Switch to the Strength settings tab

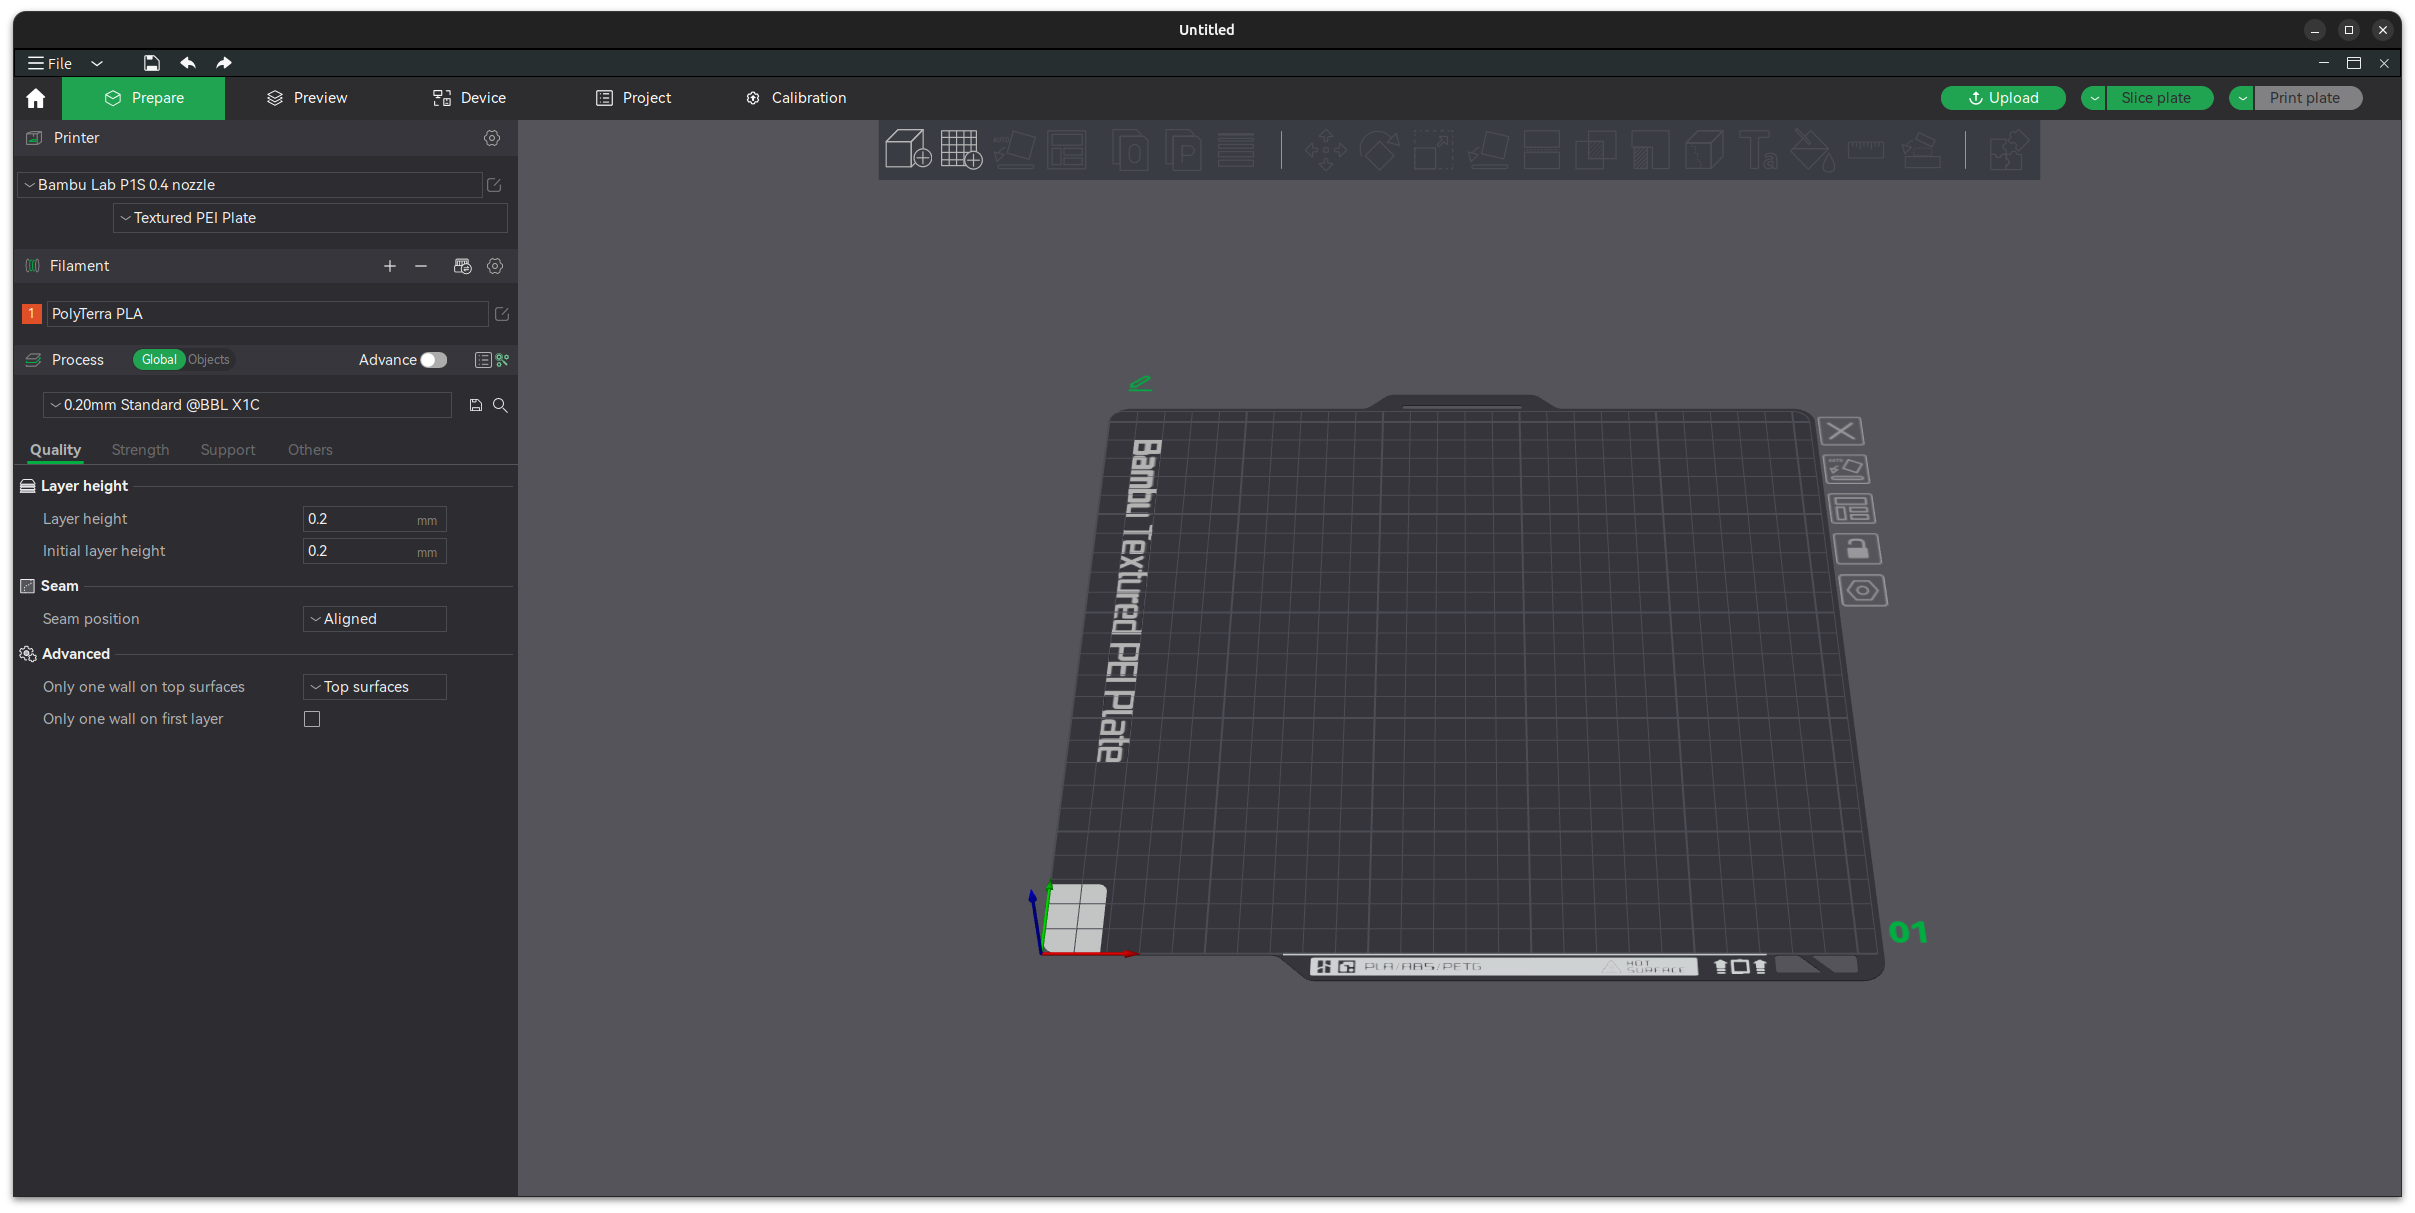point(140,450)
